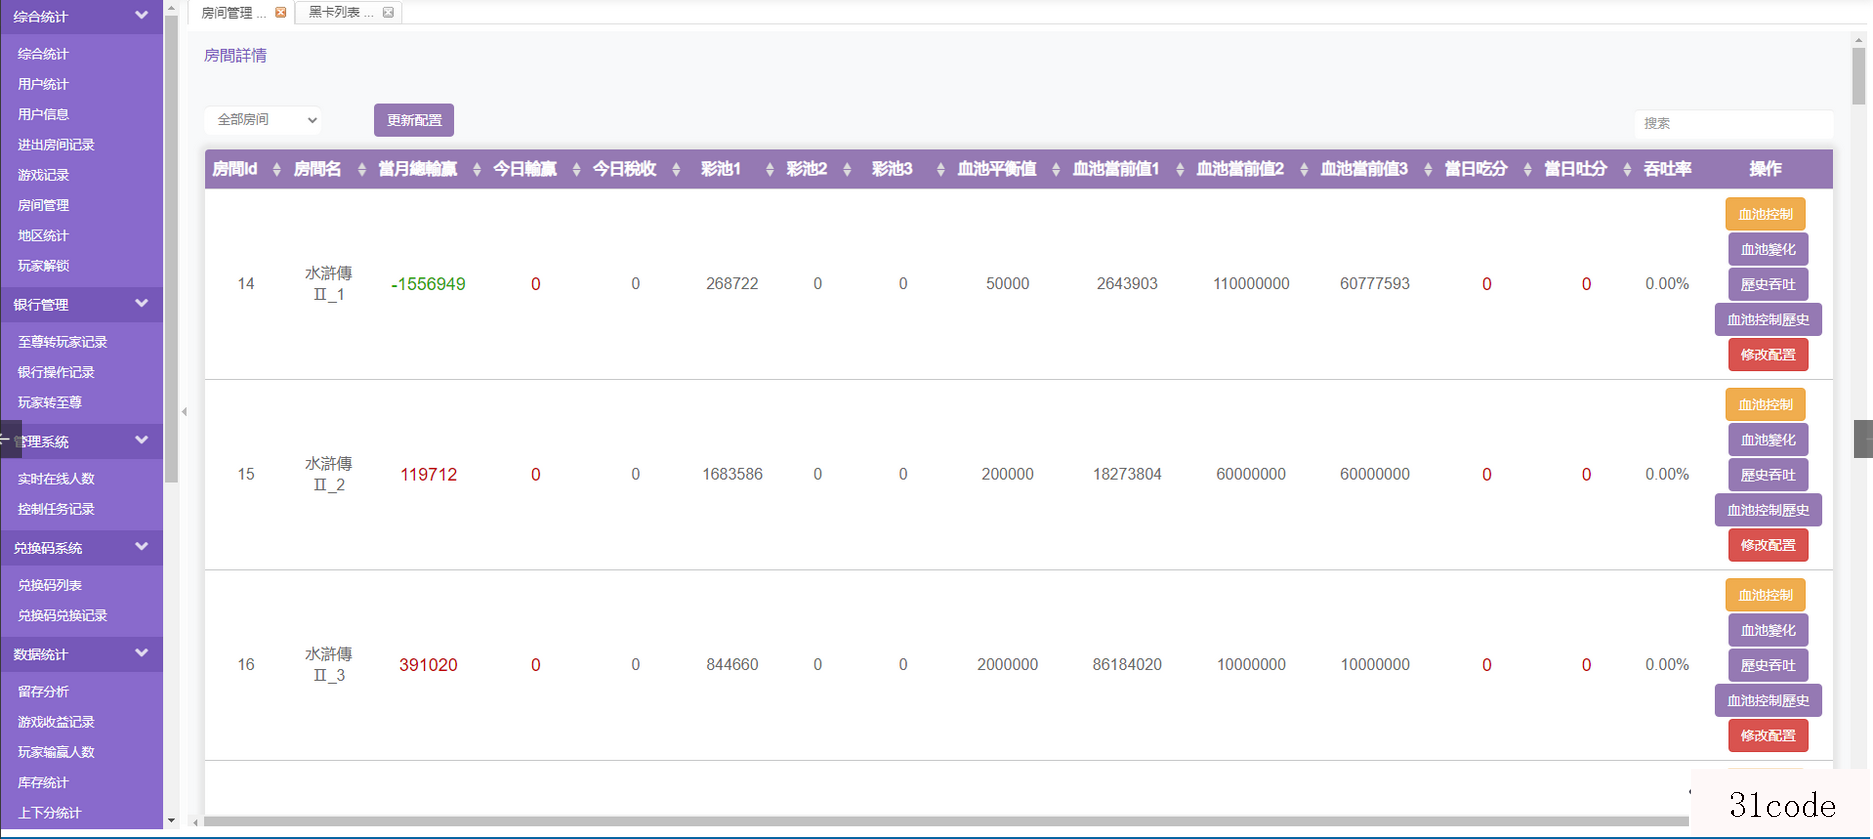The height and width of the screenshot is (839, 1873).
Task: Open 房间管理 in the sidebar
Action: [x=43, y=205]
